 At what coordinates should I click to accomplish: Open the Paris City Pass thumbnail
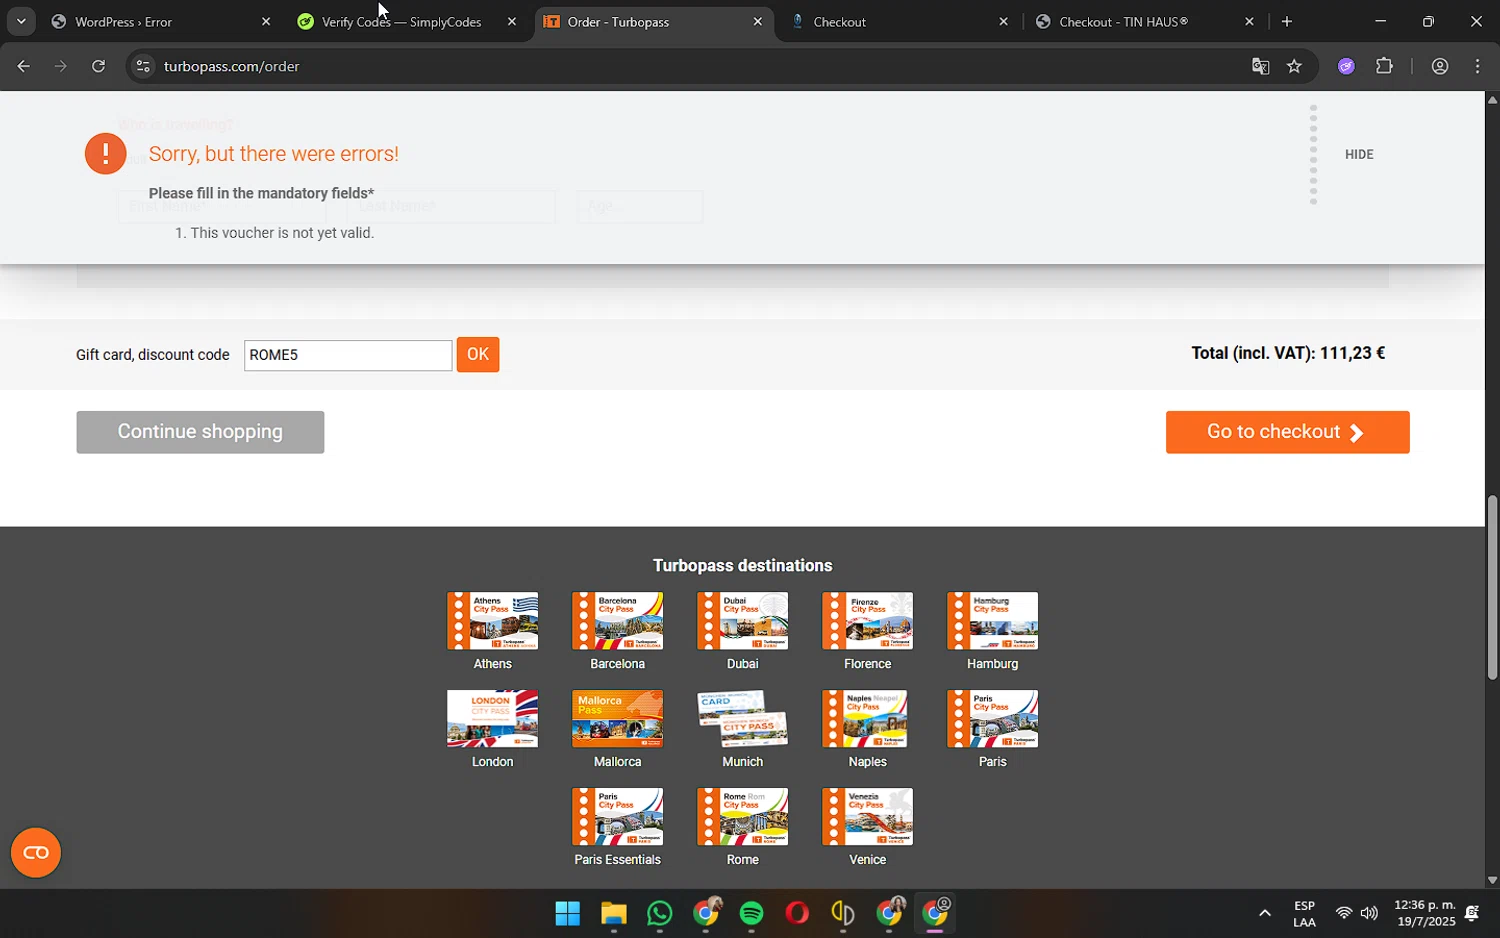992,719
